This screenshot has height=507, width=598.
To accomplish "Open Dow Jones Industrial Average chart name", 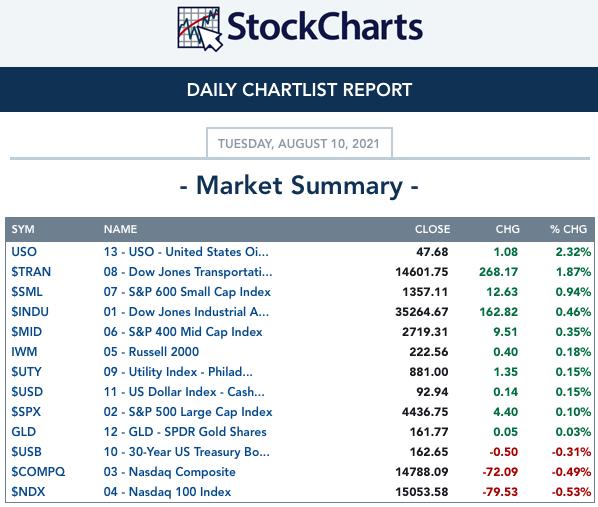I will [186, 312].
